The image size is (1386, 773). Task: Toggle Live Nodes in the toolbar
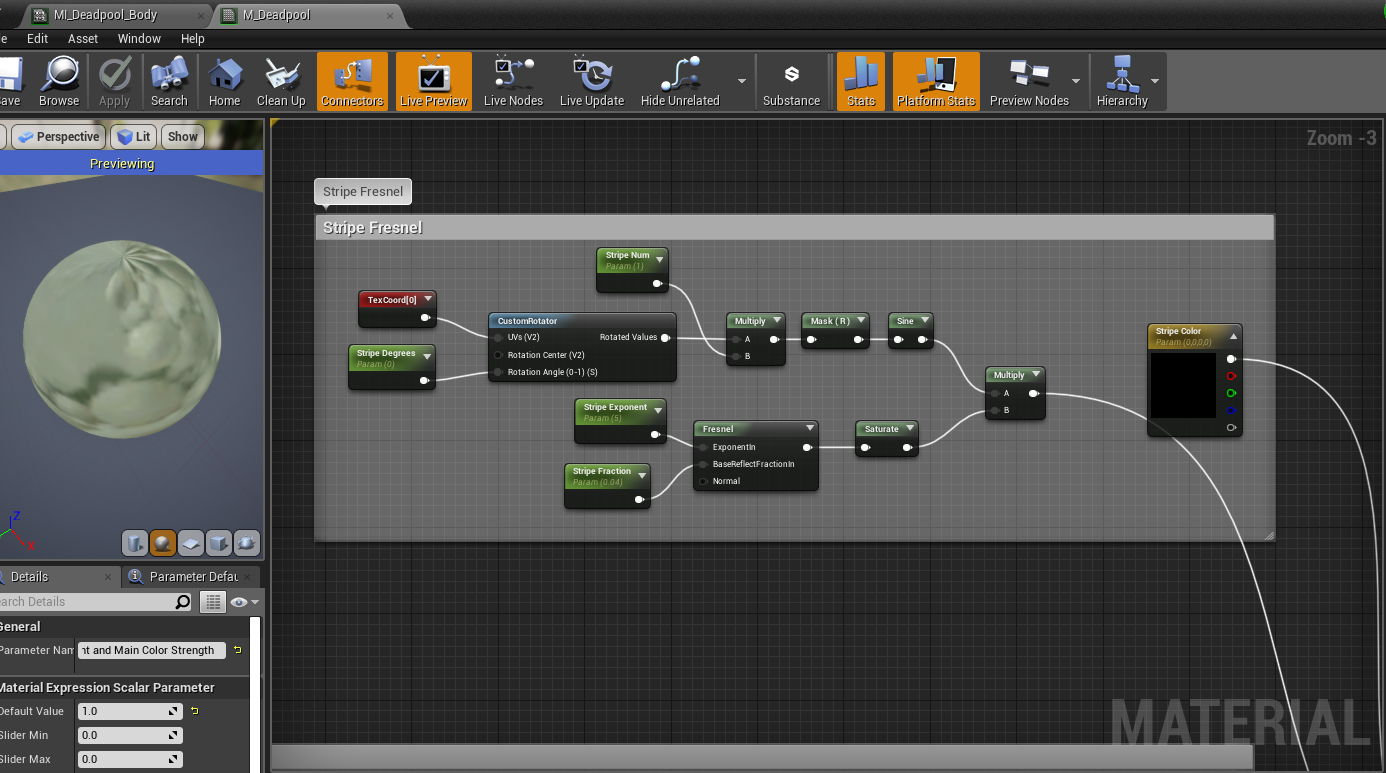pyautogui.click(x=513, y=81)
